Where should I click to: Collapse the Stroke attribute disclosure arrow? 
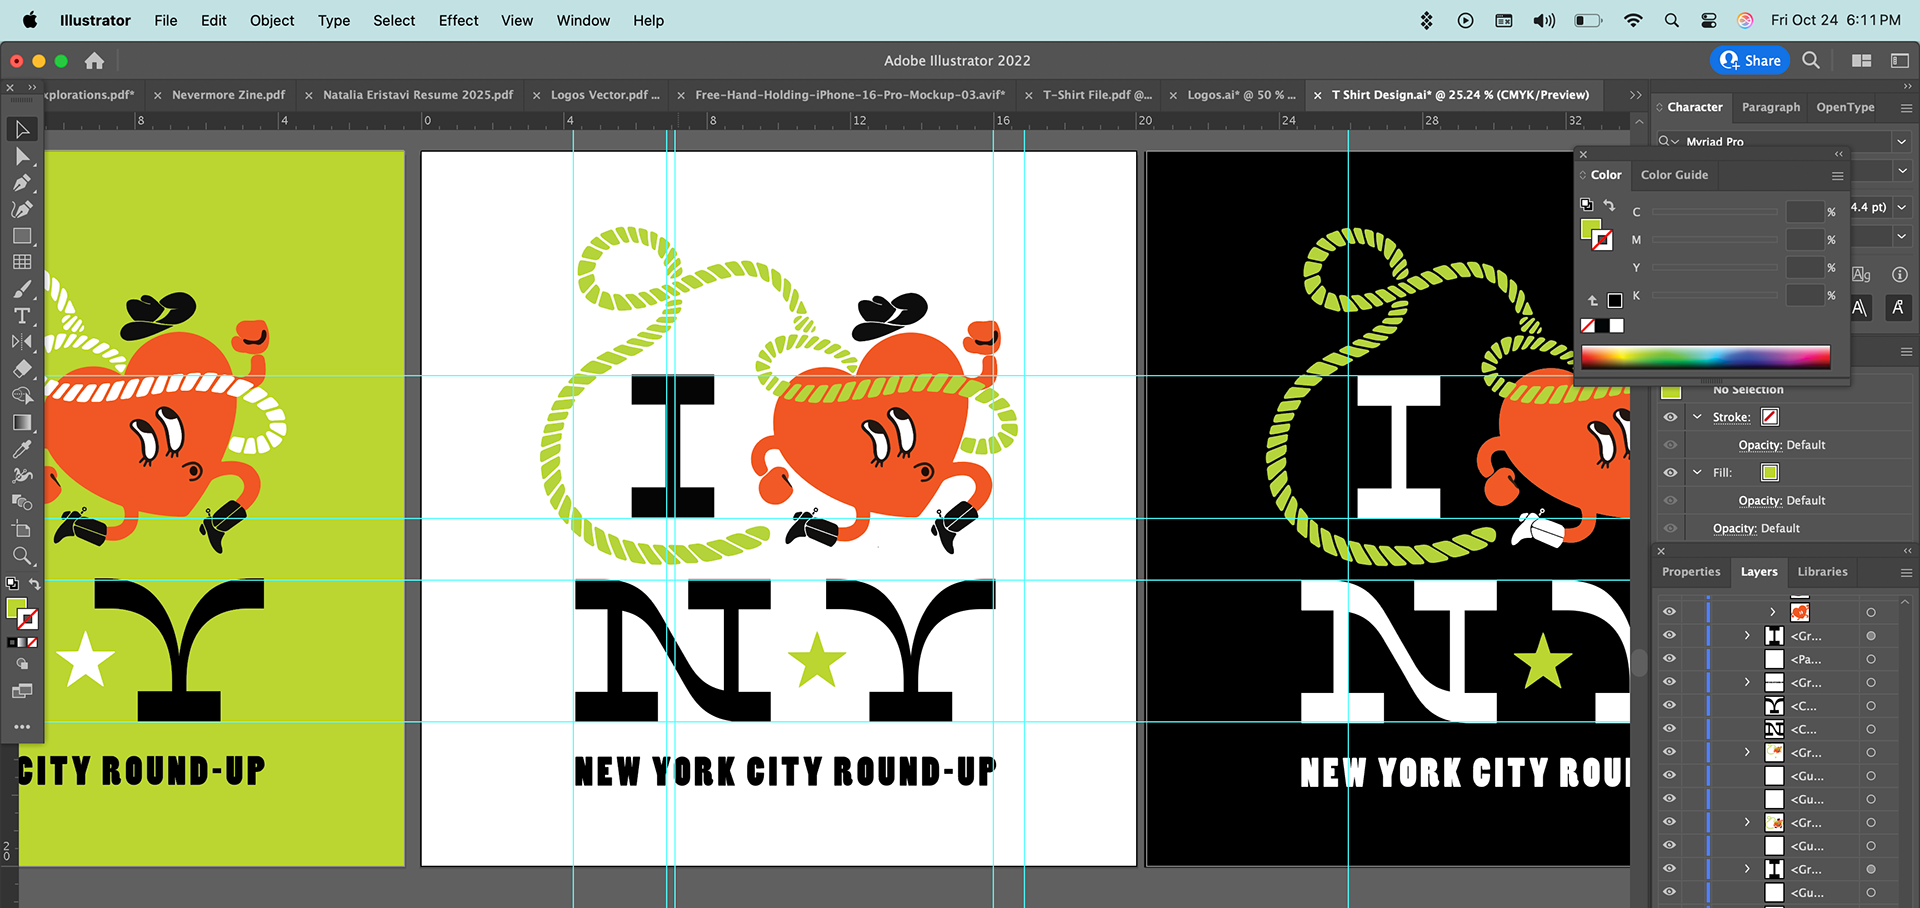1697,417
